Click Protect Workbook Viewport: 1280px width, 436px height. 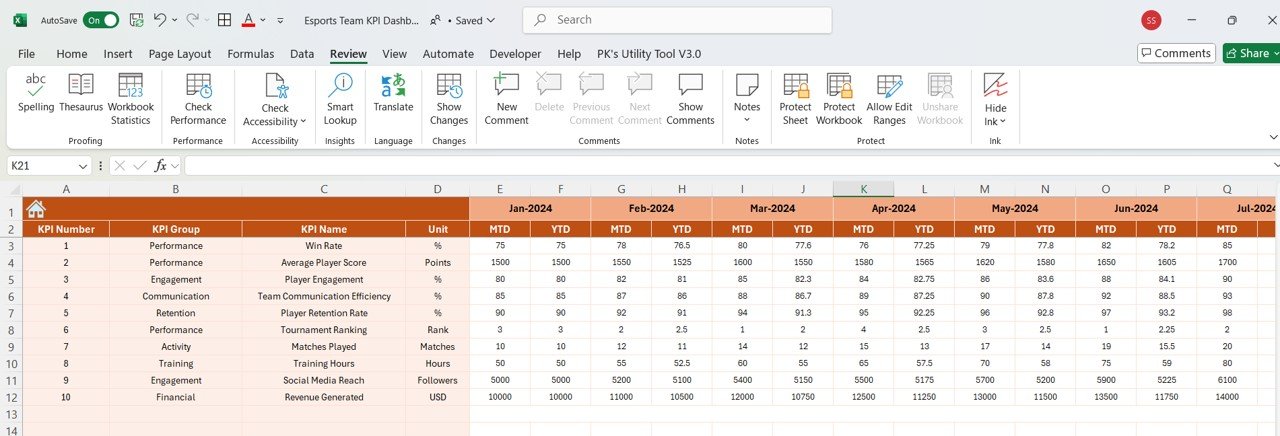tap(839, 99)
